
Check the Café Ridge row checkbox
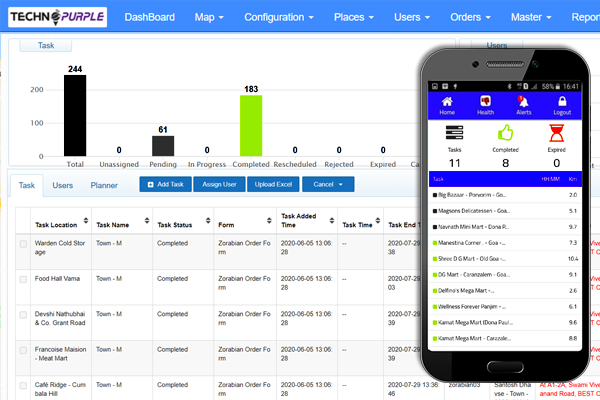pyautogui.click(x=23, y=385)
